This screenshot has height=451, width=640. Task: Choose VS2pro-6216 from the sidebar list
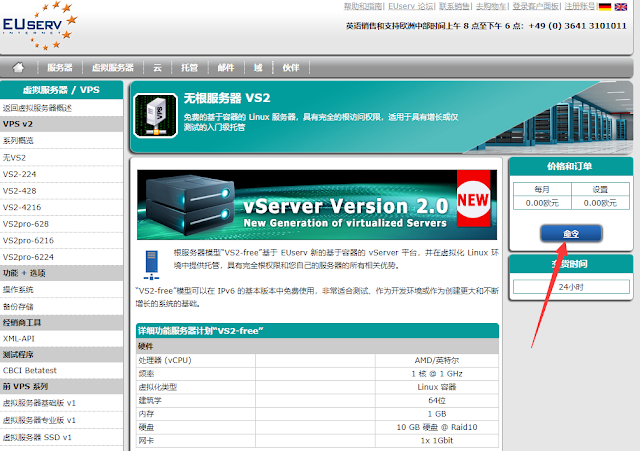[x=27, y=240]
